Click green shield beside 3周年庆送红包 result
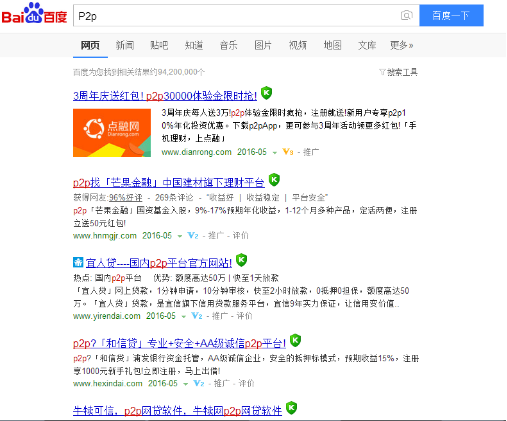Screen dimensions: 507x421 point(266,93)
